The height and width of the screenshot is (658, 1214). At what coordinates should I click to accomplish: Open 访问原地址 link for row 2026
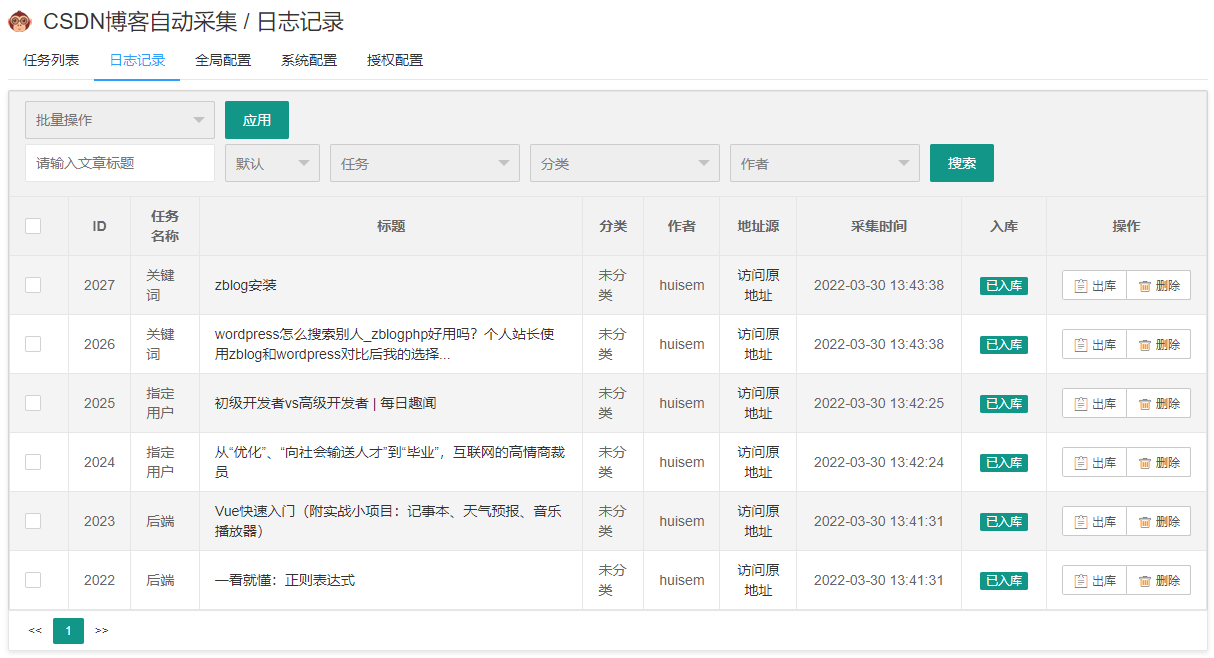click(759, 344)
